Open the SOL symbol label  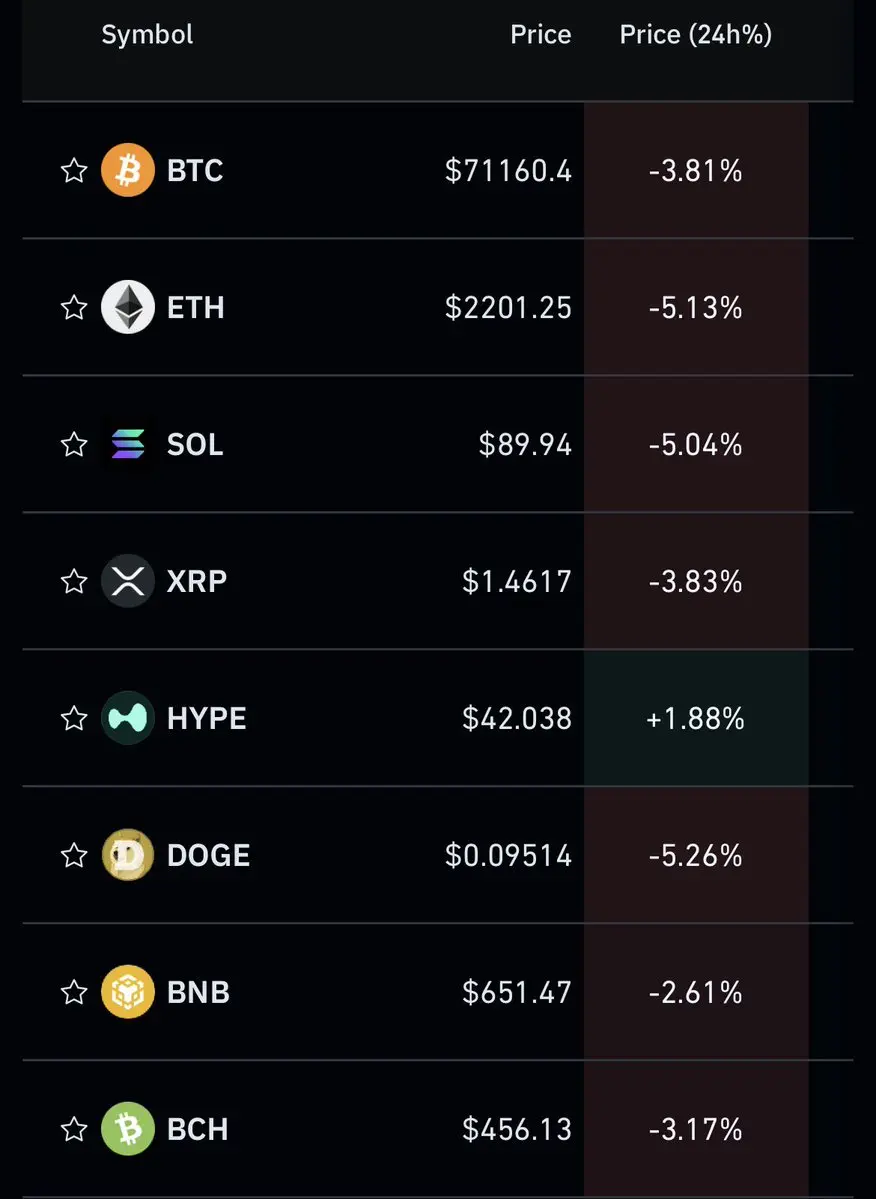(x=195, y=444)
